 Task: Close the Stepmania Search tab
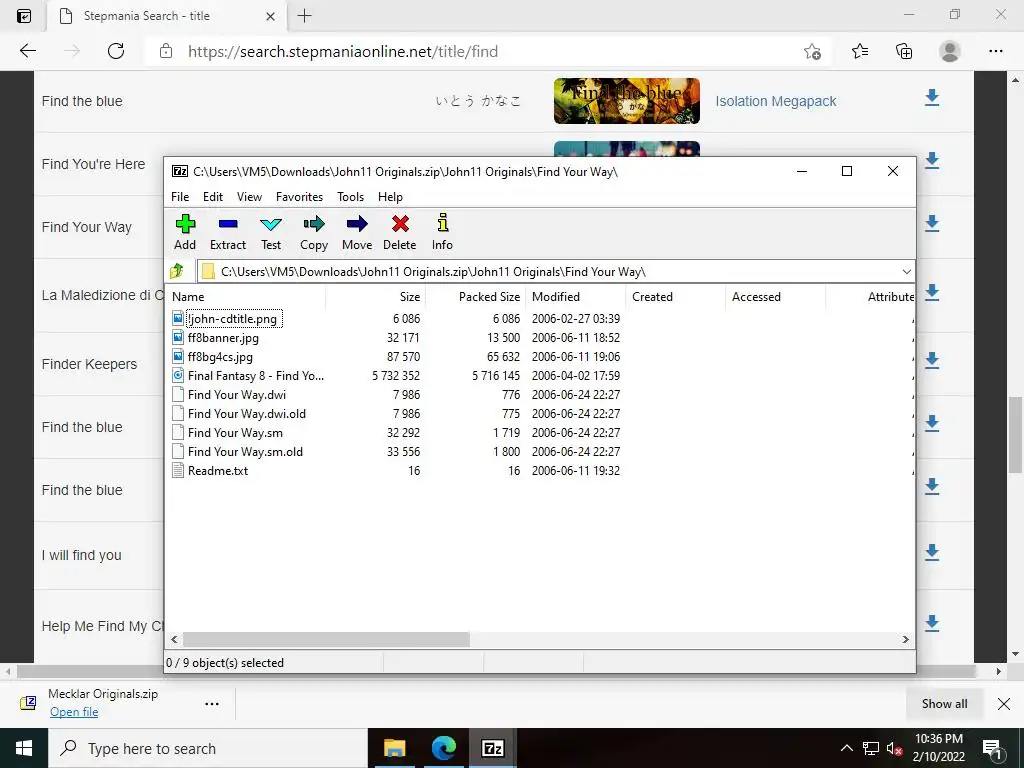(270, 16)
